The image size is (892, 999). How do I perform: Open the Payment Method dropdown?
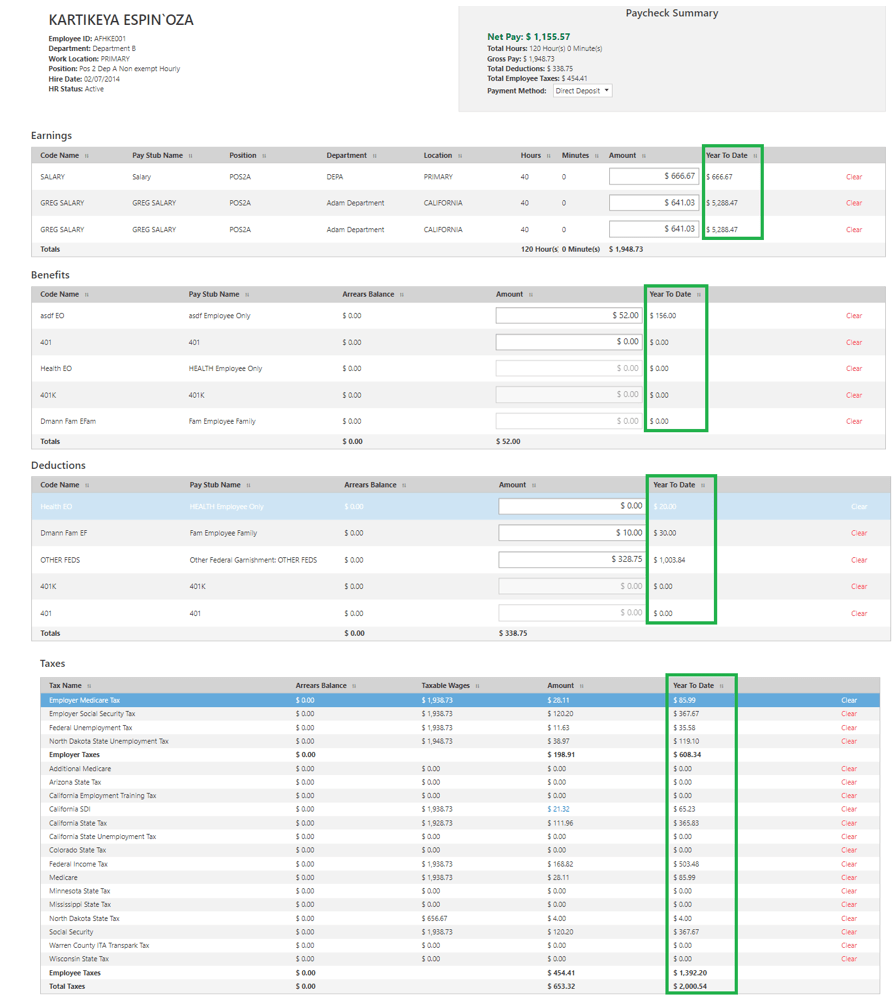pyautogui.click(x=583, y=91)
